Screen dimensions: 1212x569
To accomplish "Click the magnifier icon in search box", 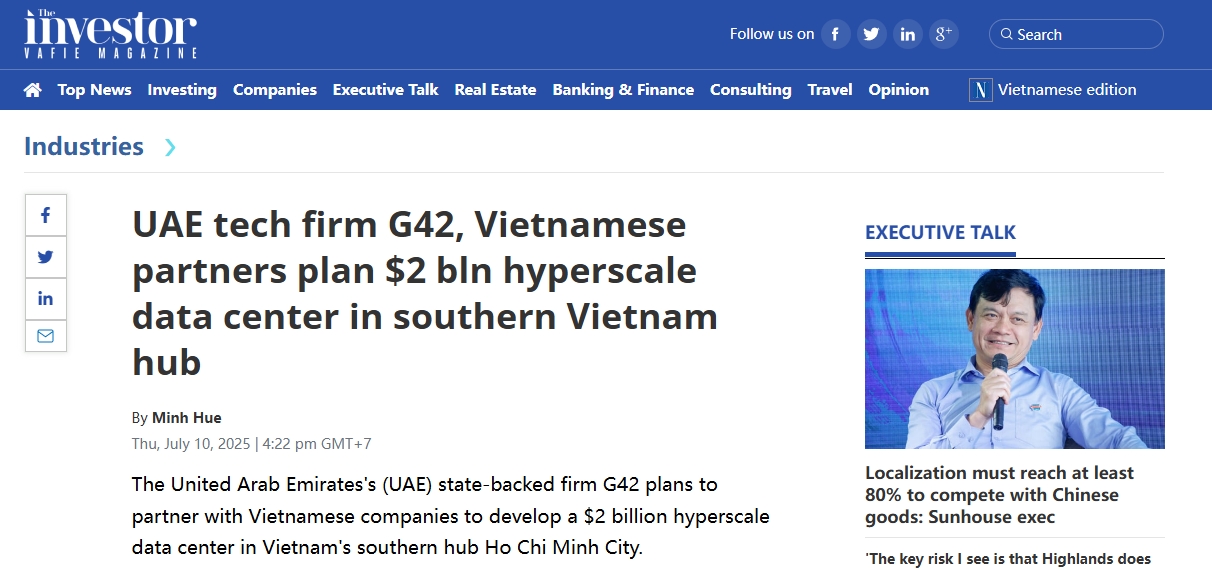I will 1006,34.
